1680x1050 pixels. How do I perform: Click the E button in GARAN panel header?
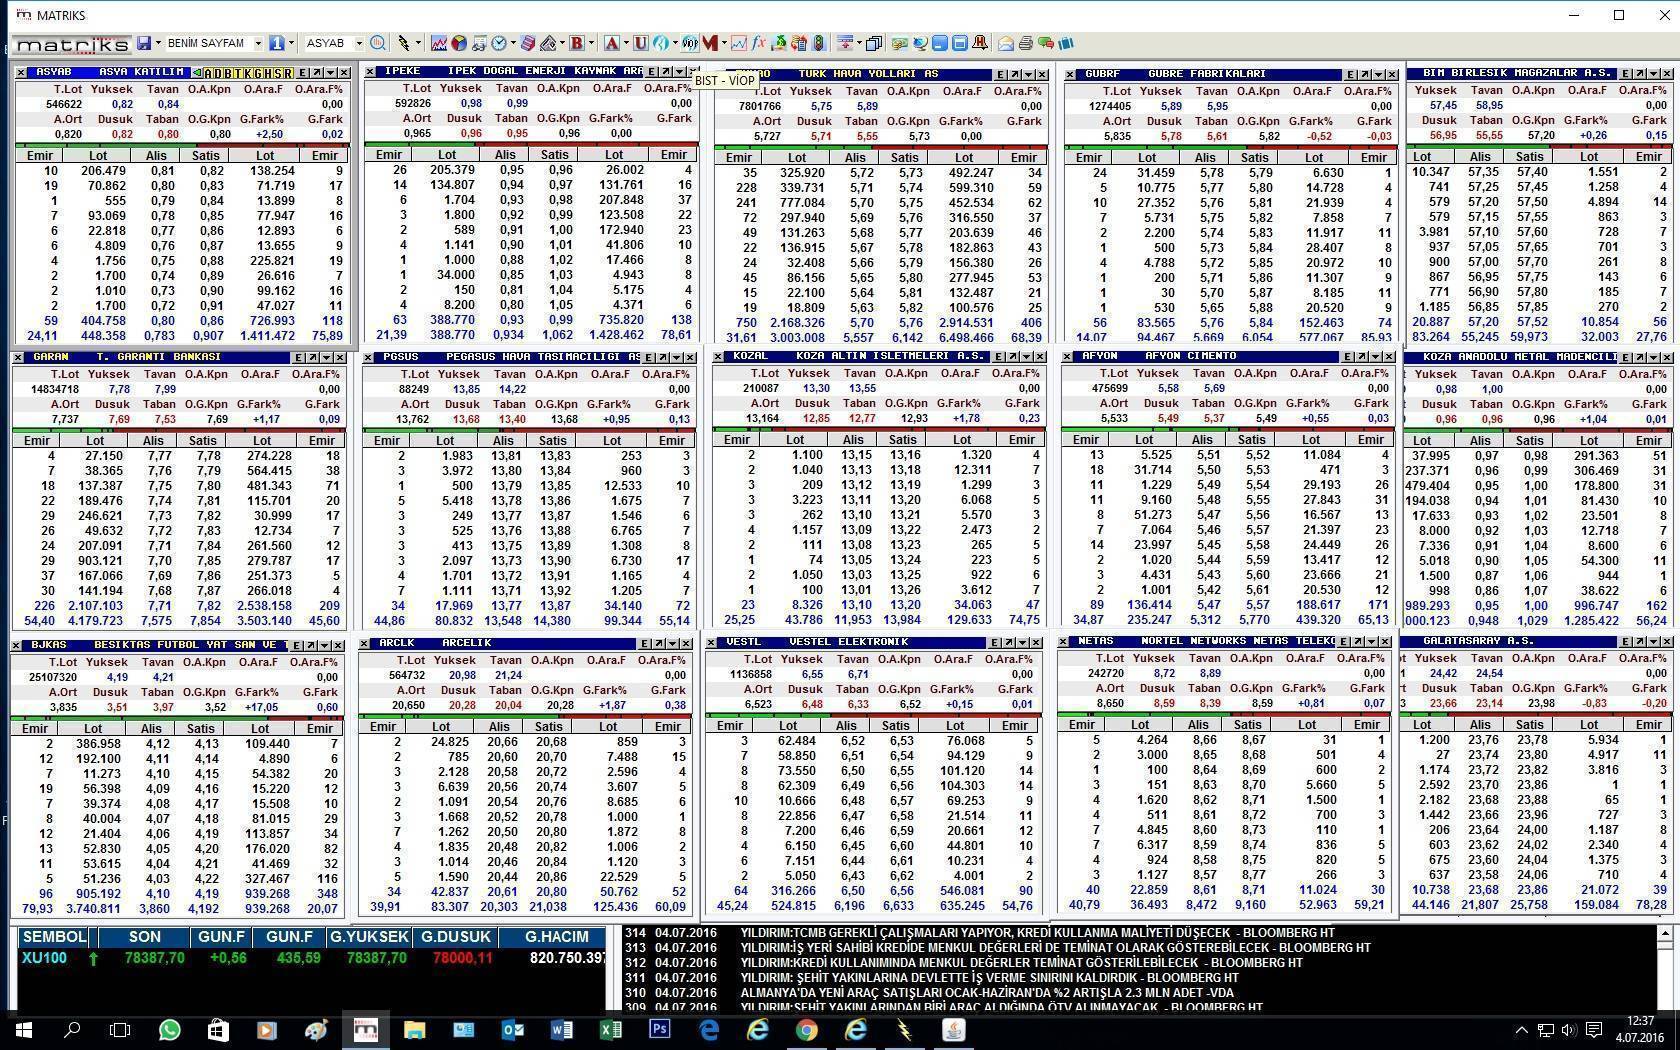299,357
